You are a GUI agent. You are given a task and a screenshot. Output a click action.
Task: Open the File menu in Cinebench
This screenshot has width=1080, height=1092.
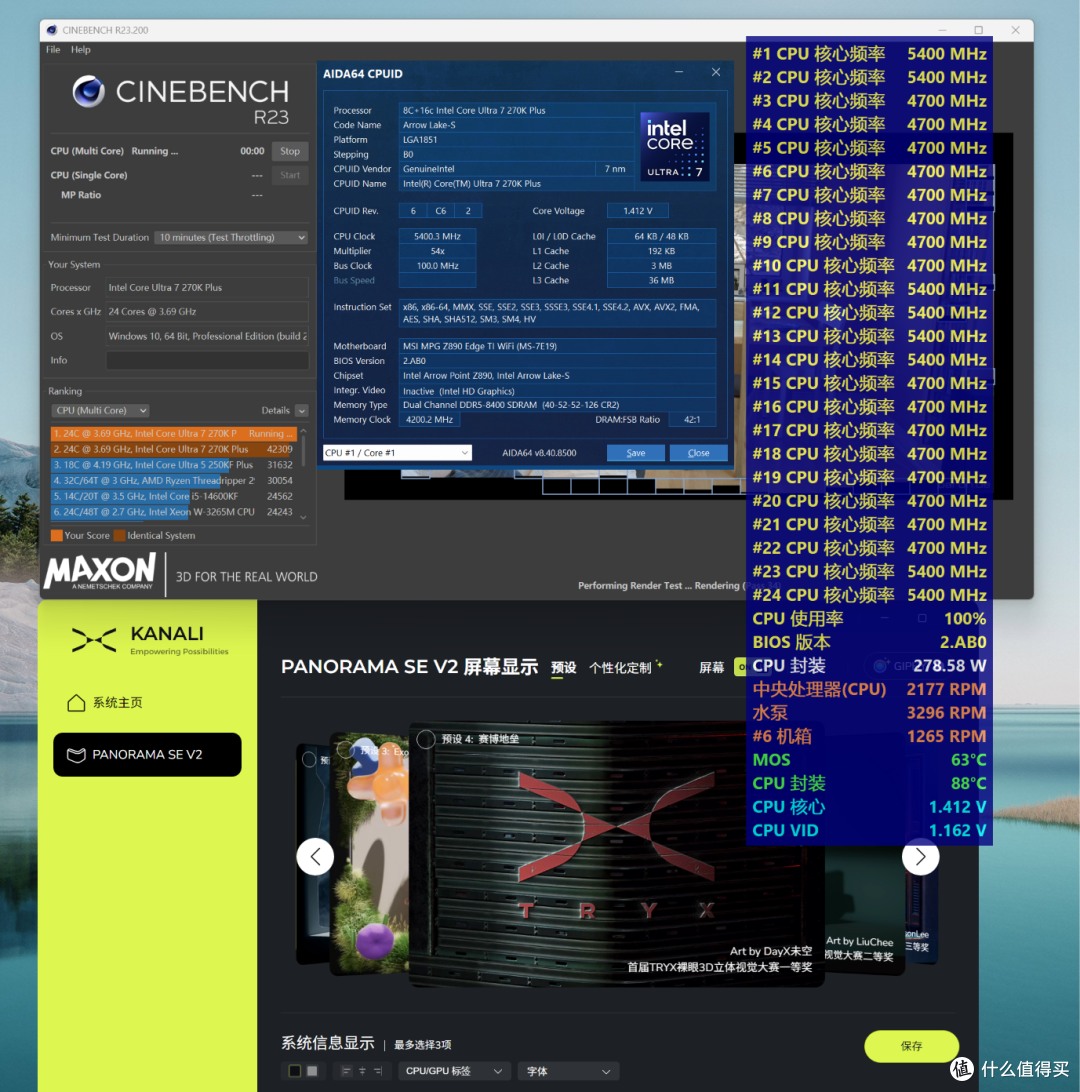coord(53,49)
